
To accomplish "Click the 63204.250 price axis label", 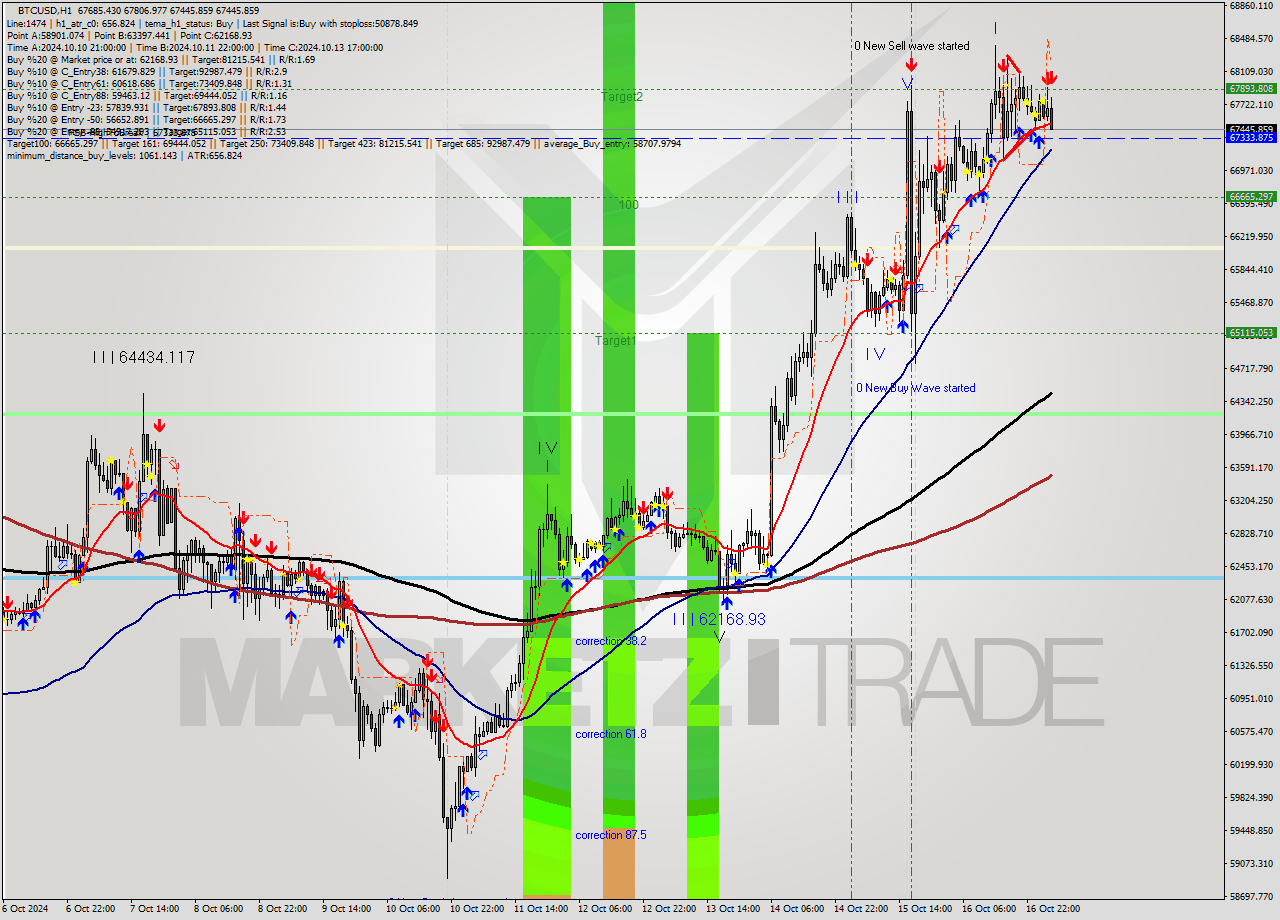I will (x=1251, y=501).
